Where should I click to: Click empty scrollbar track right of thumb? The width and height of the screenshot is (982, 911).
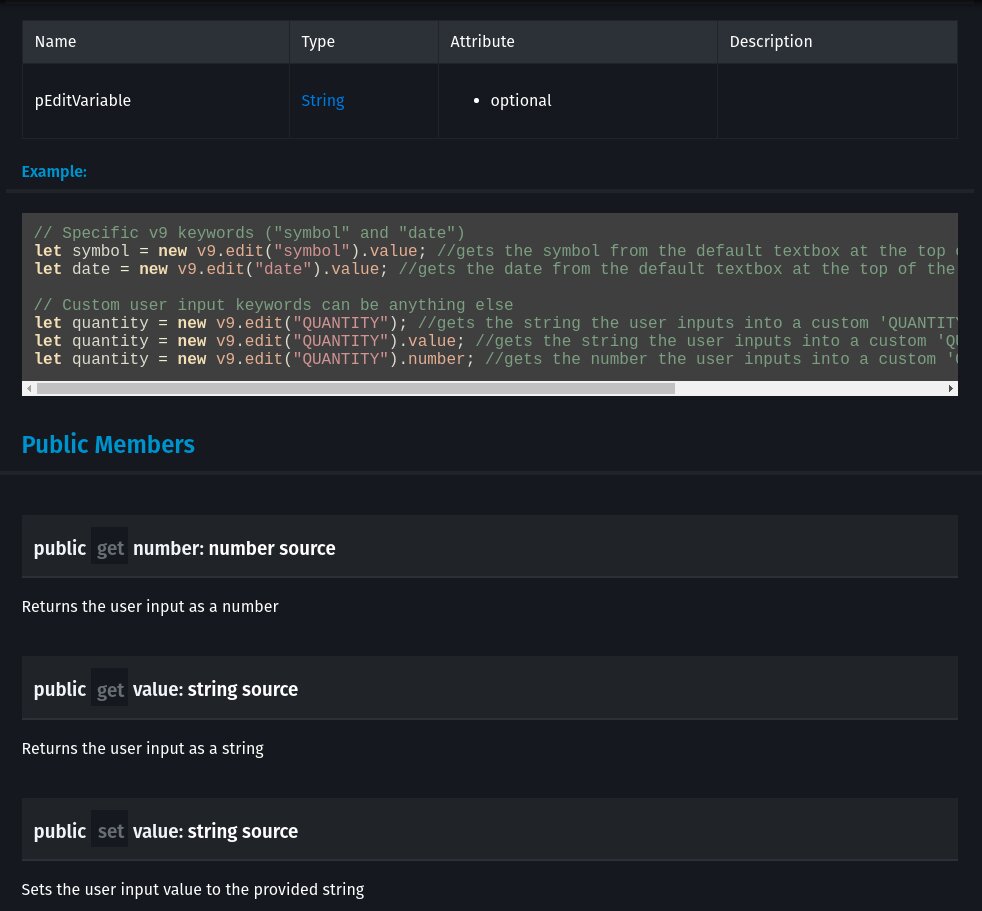[810, 388]
